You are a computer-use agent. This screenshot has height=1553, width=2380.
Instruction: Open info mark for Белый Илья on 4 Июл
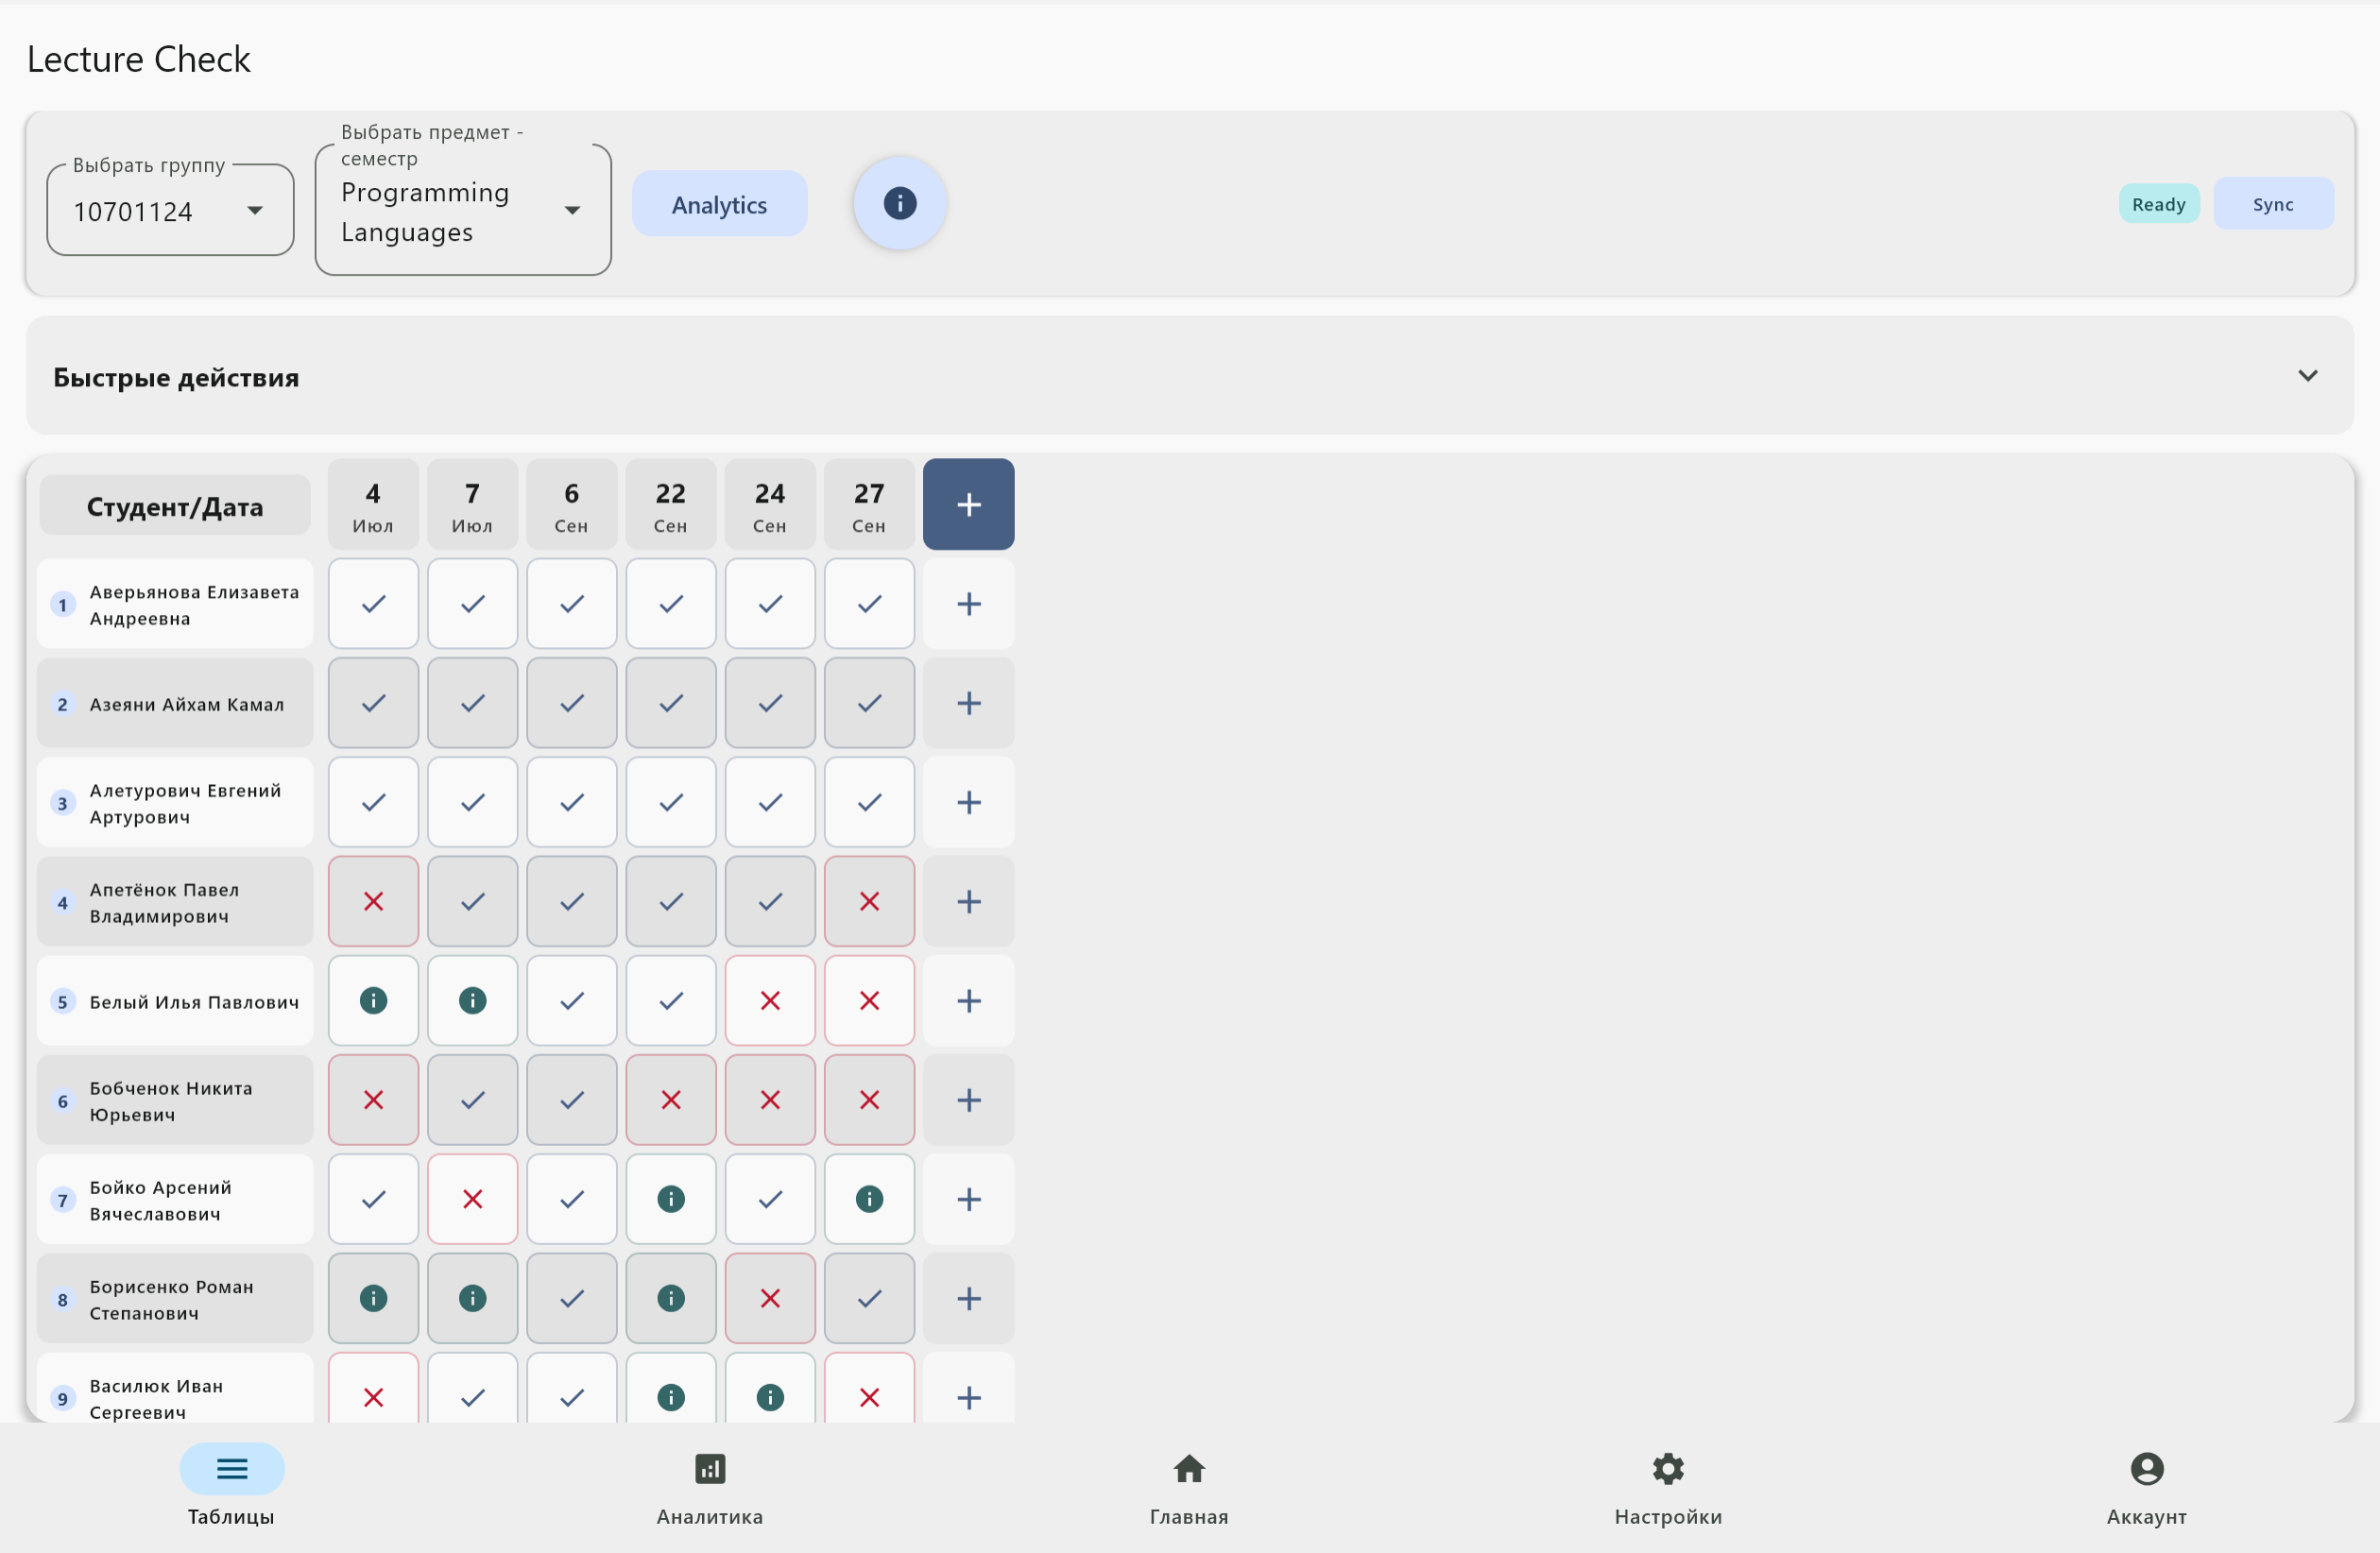point(373,1001)
